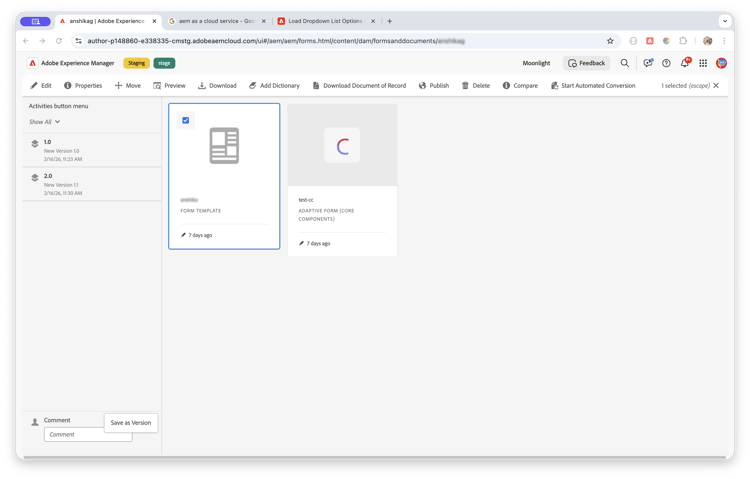Viewport: 750px width, 479px height.
Task: Start Automated Conversion from toolbar
Action: (593, 86)
